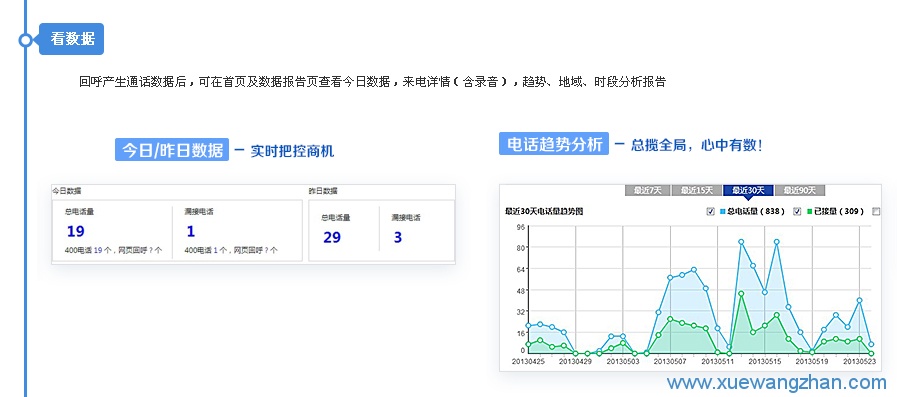Click the 20130425 x-axis date label
This screenshot has height=397, width=897.
[x=528, y=362]
